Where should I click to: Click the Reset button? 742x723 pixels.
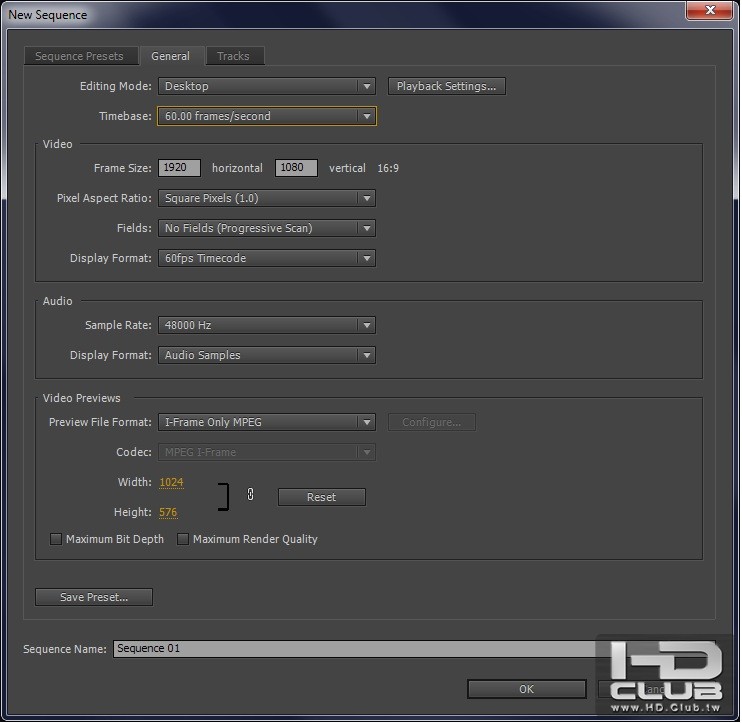[322, 497]
